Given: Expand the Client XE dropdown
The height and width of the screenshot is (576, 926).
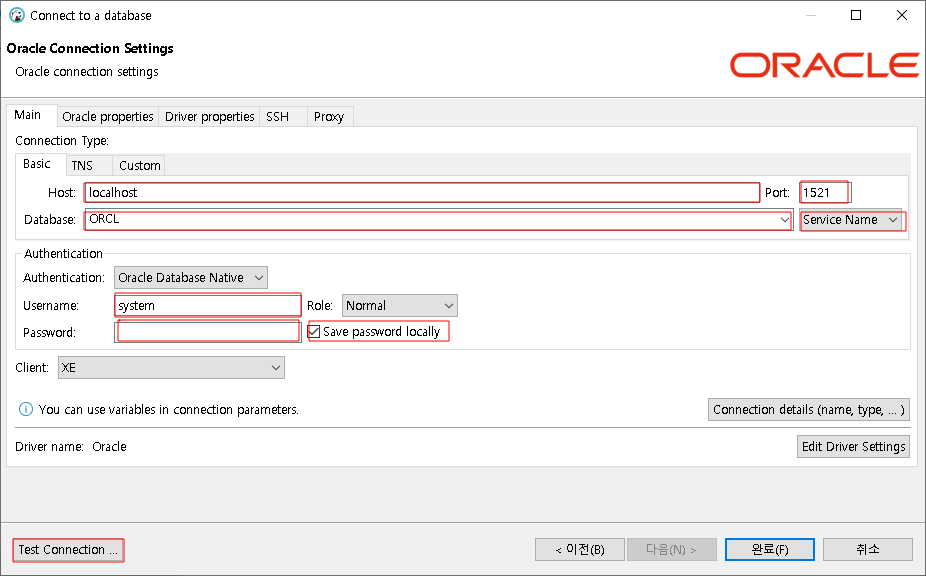Looking at the screenshot, I should [171, 367].
